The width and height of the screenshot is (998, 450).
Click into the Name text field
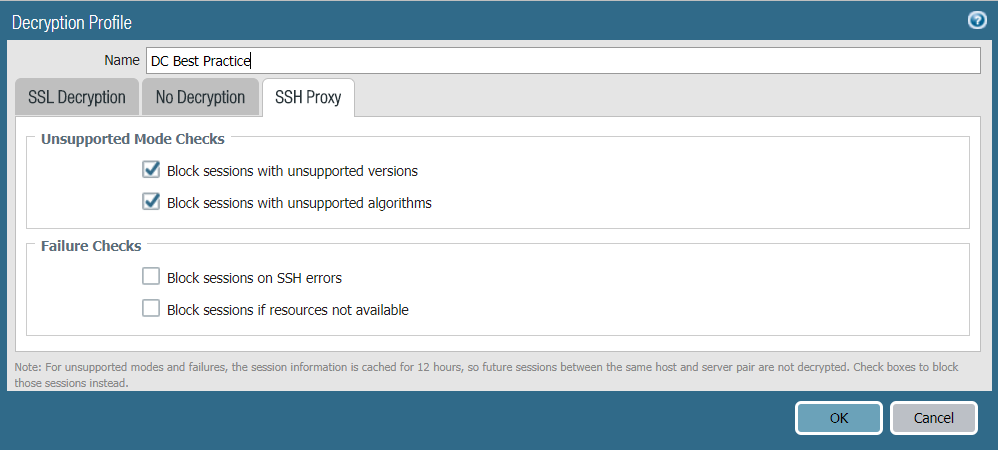click(x=560, y=61)
